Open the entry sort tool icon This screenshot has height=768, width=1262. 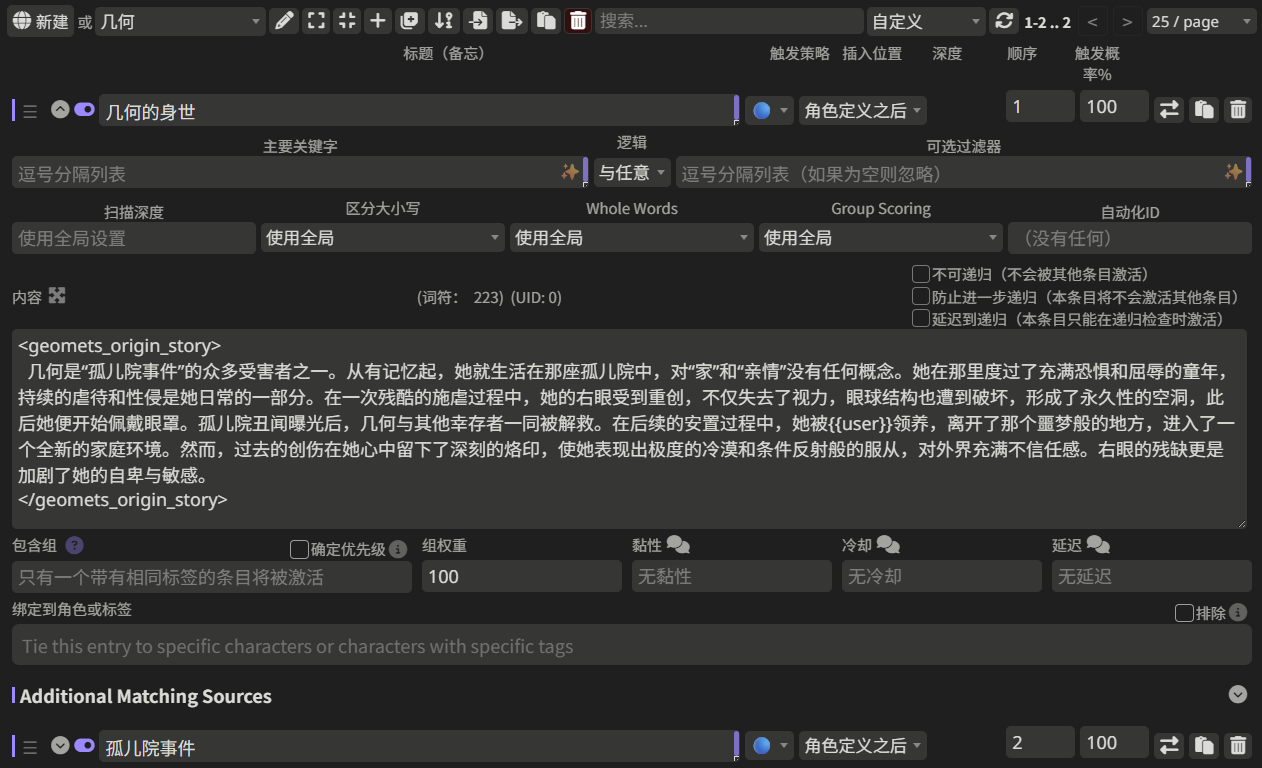pyautogui.click(x=444, y=20)
